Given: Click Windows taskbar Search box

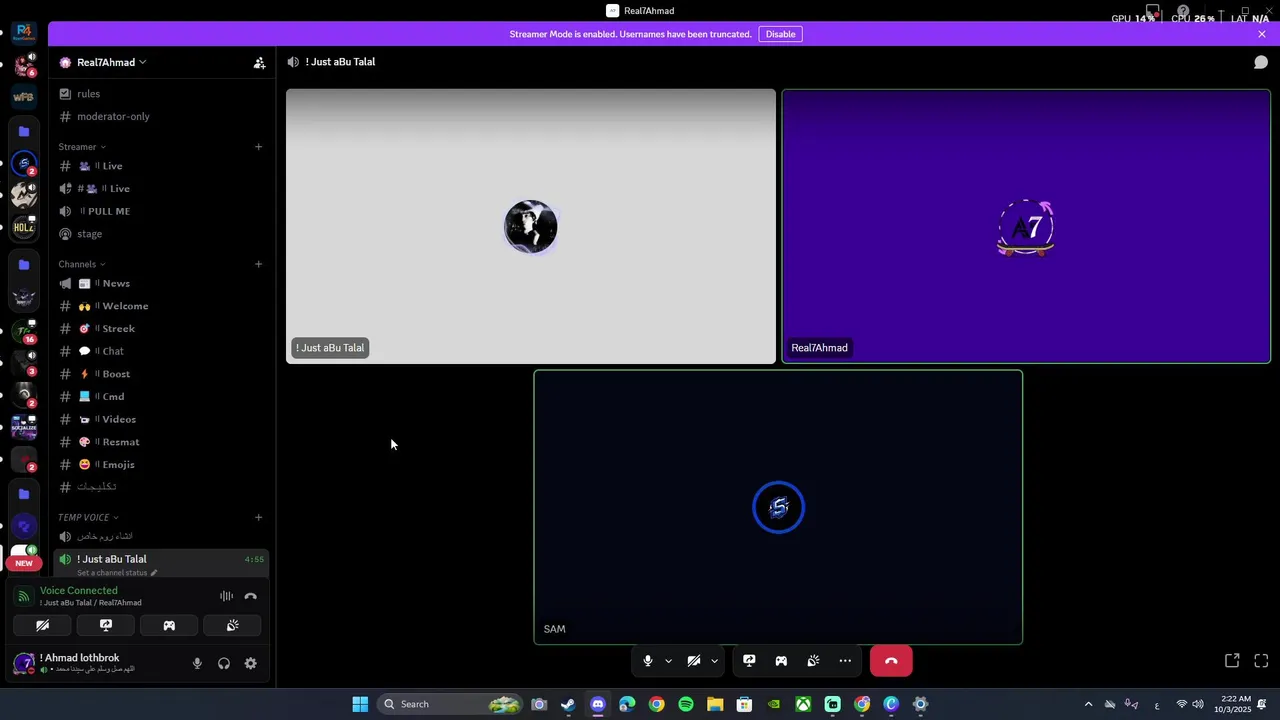Looking at the screenshot, I should point(451,704).
